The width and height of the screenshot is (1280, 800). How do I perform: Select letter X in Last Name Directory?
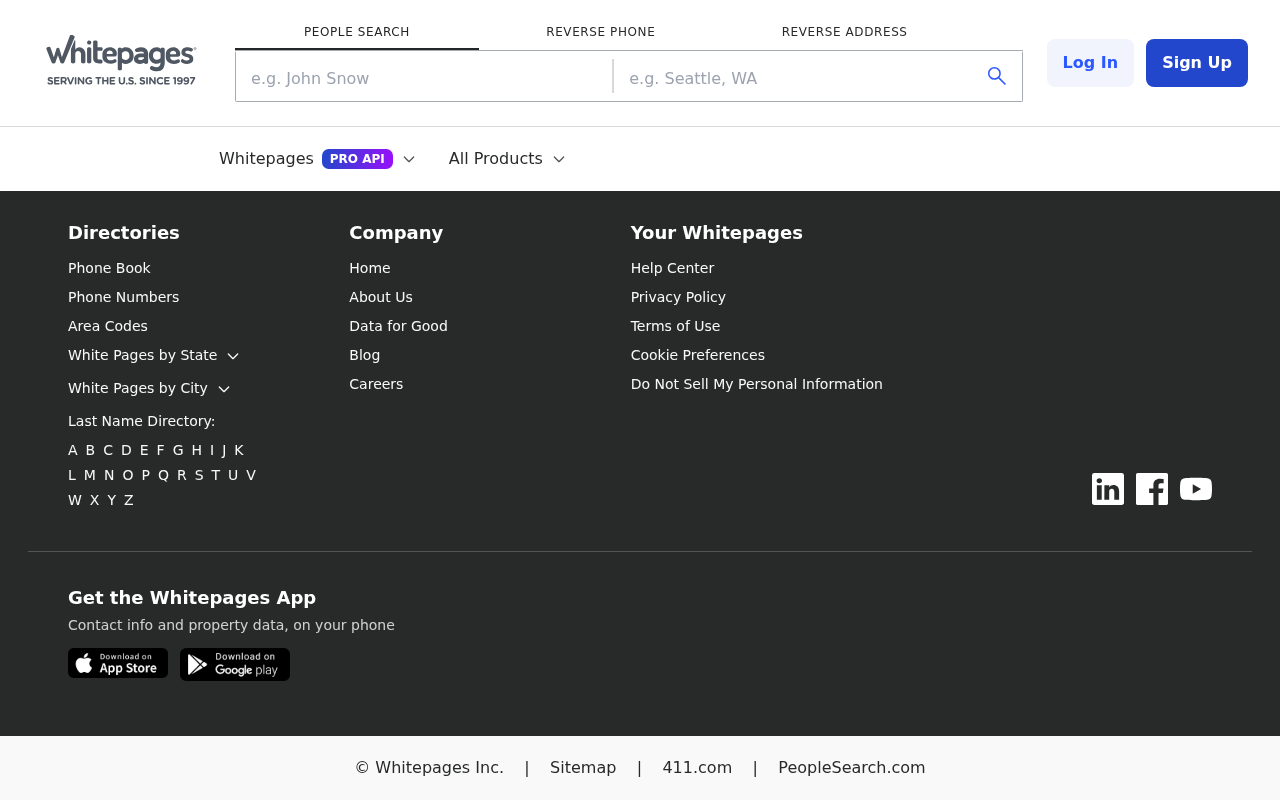pos(95,500)
